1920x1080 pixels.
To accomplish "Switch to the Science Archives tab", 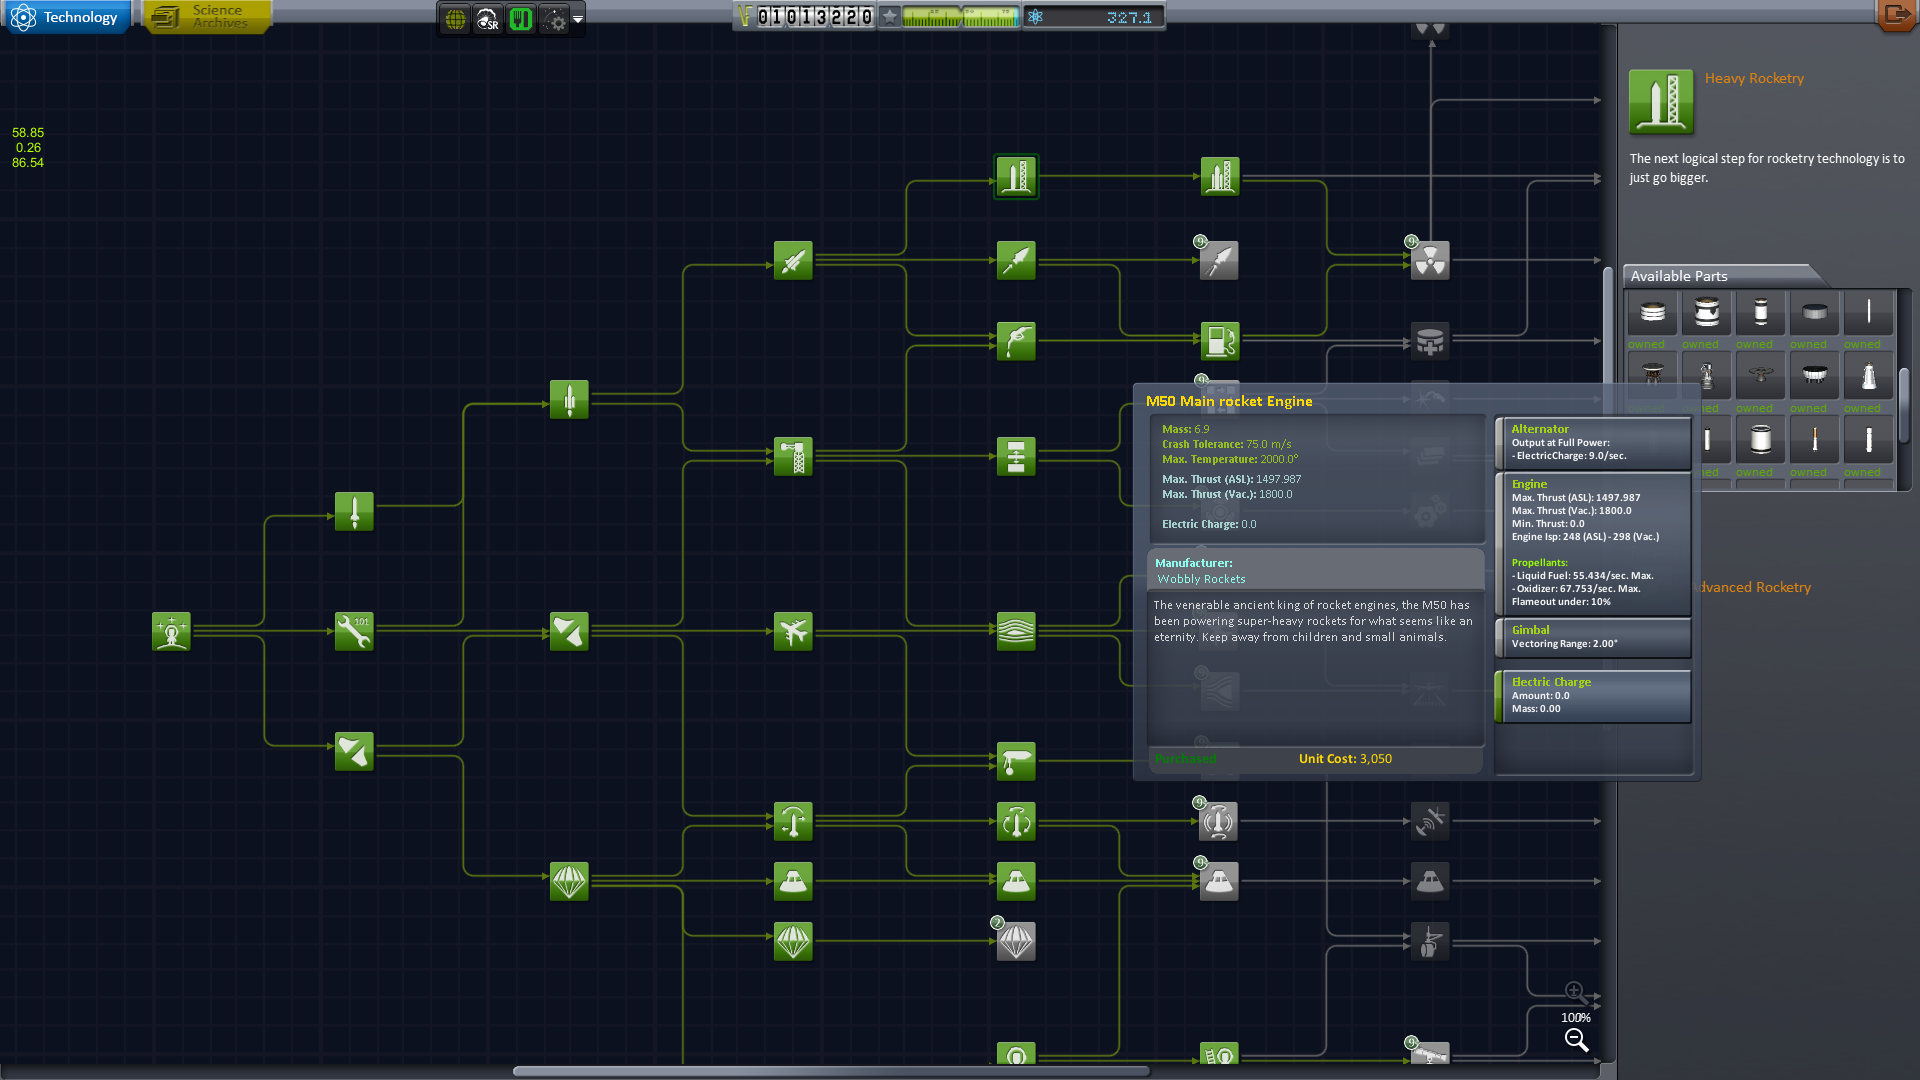I will [206, 17].
